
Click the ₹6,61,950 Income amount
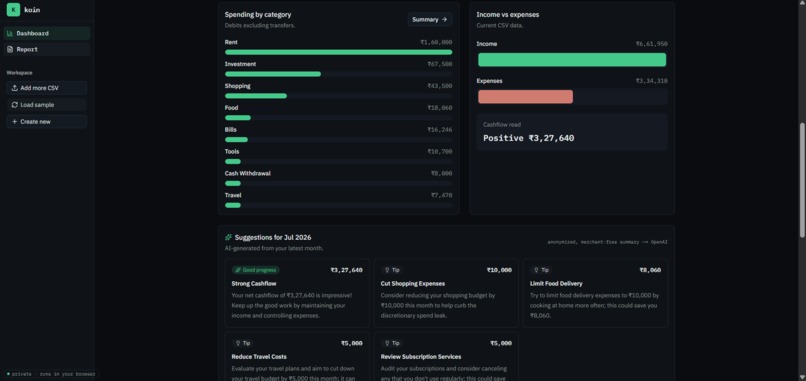point(651,44)
